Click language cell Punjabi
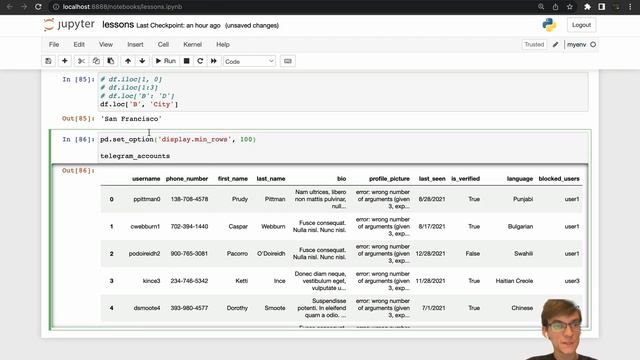640x360 pixels. coord(523,199)
